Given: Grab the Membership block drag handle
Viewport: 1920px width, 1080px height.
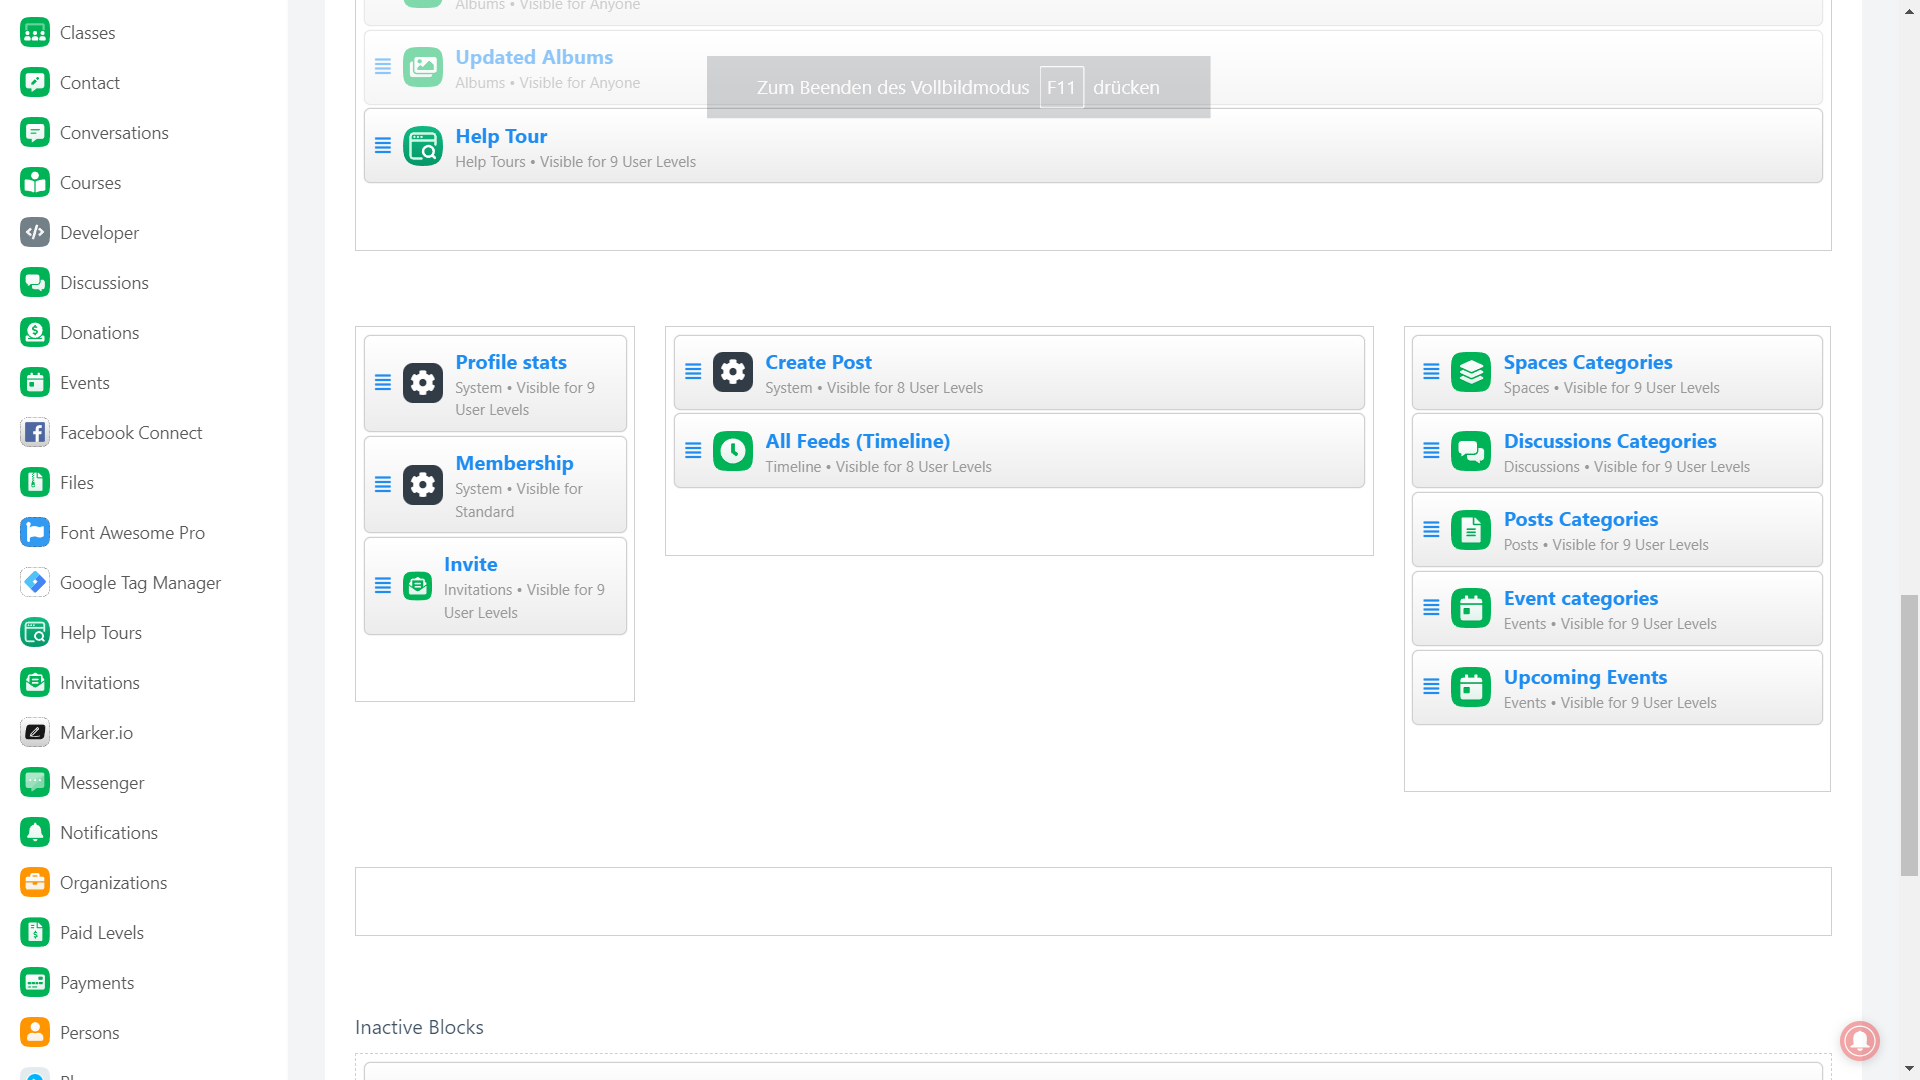Looking at the screenshot, I should (383, 485).
